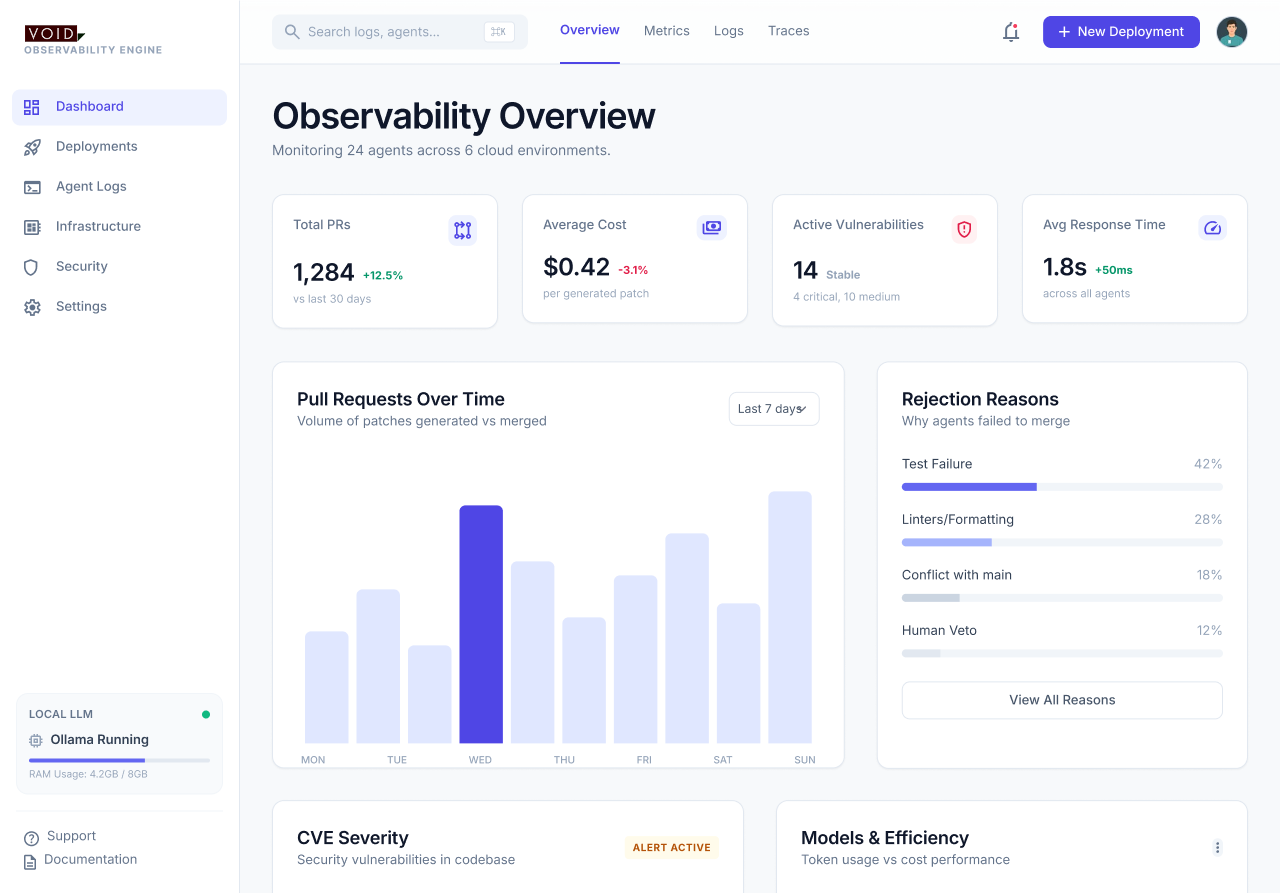Viewport: 1280px width, 893px height.
Task: Open the Infrastructure panel icon
Action: (32, 226)
